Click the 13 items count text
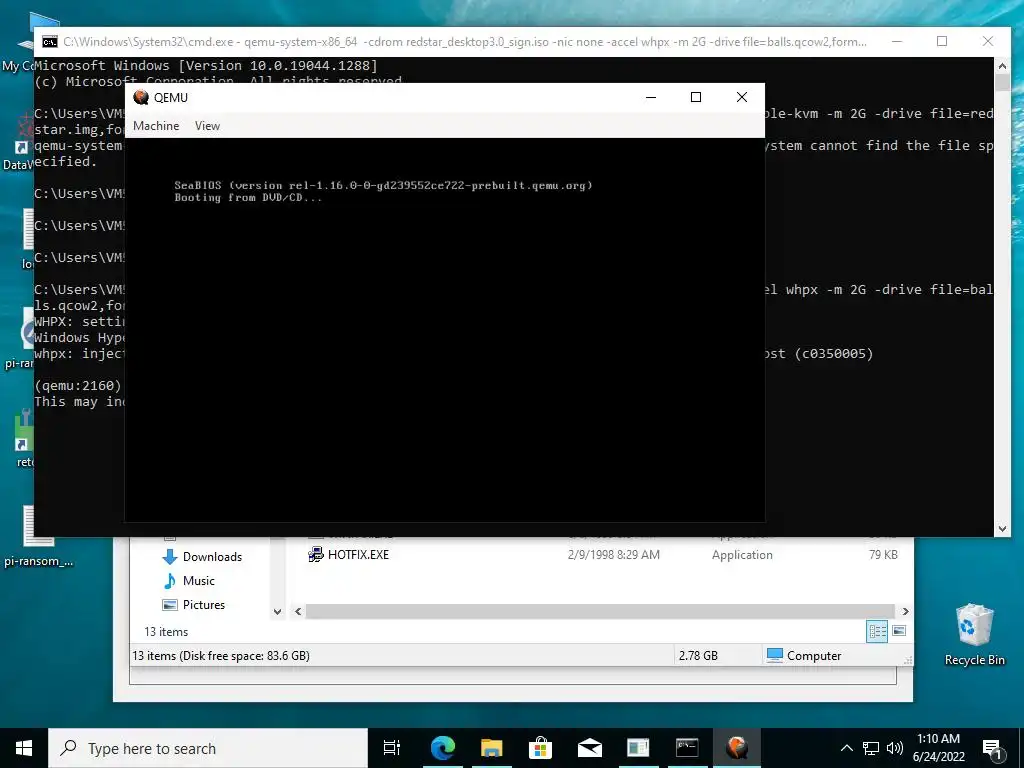Viewport: 1024px width, 768px height. click(x=166, y=632)
